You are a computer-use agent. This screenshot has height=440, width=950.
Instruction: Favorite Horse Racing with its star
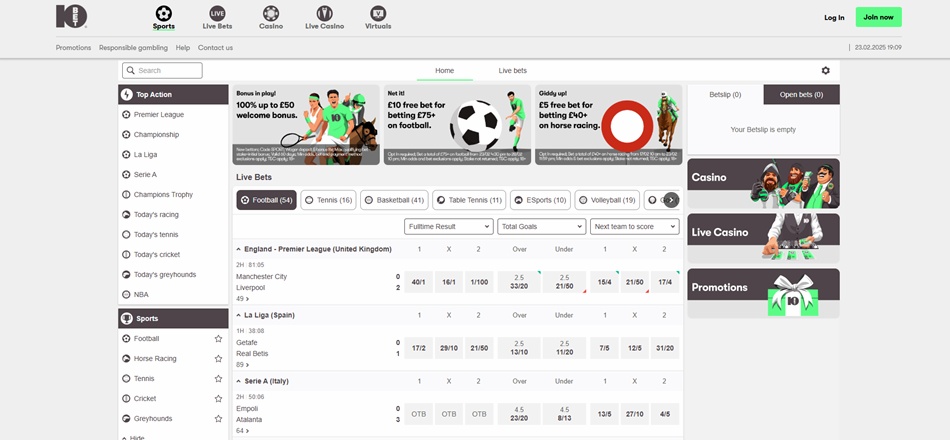click(x=218, y=359)
